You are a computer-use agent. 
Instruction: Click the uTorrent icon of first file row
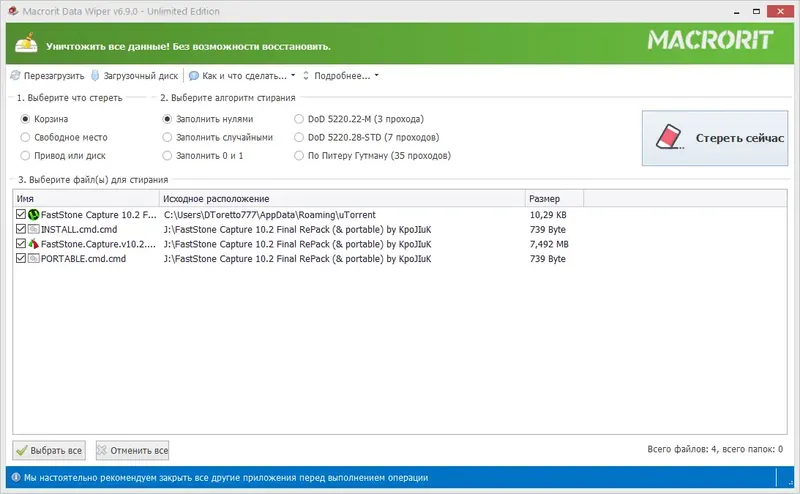34,215
